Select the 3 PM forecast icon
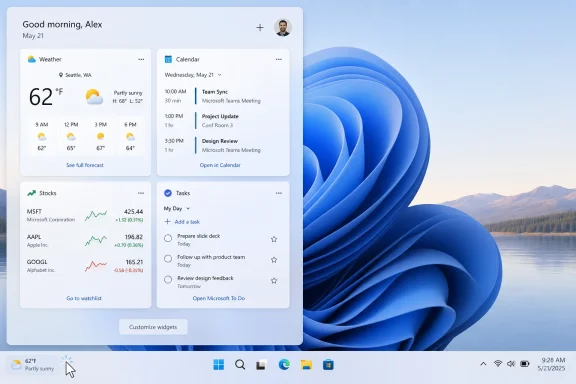This screenshot has width=576, height=384. tap(100, 137)
